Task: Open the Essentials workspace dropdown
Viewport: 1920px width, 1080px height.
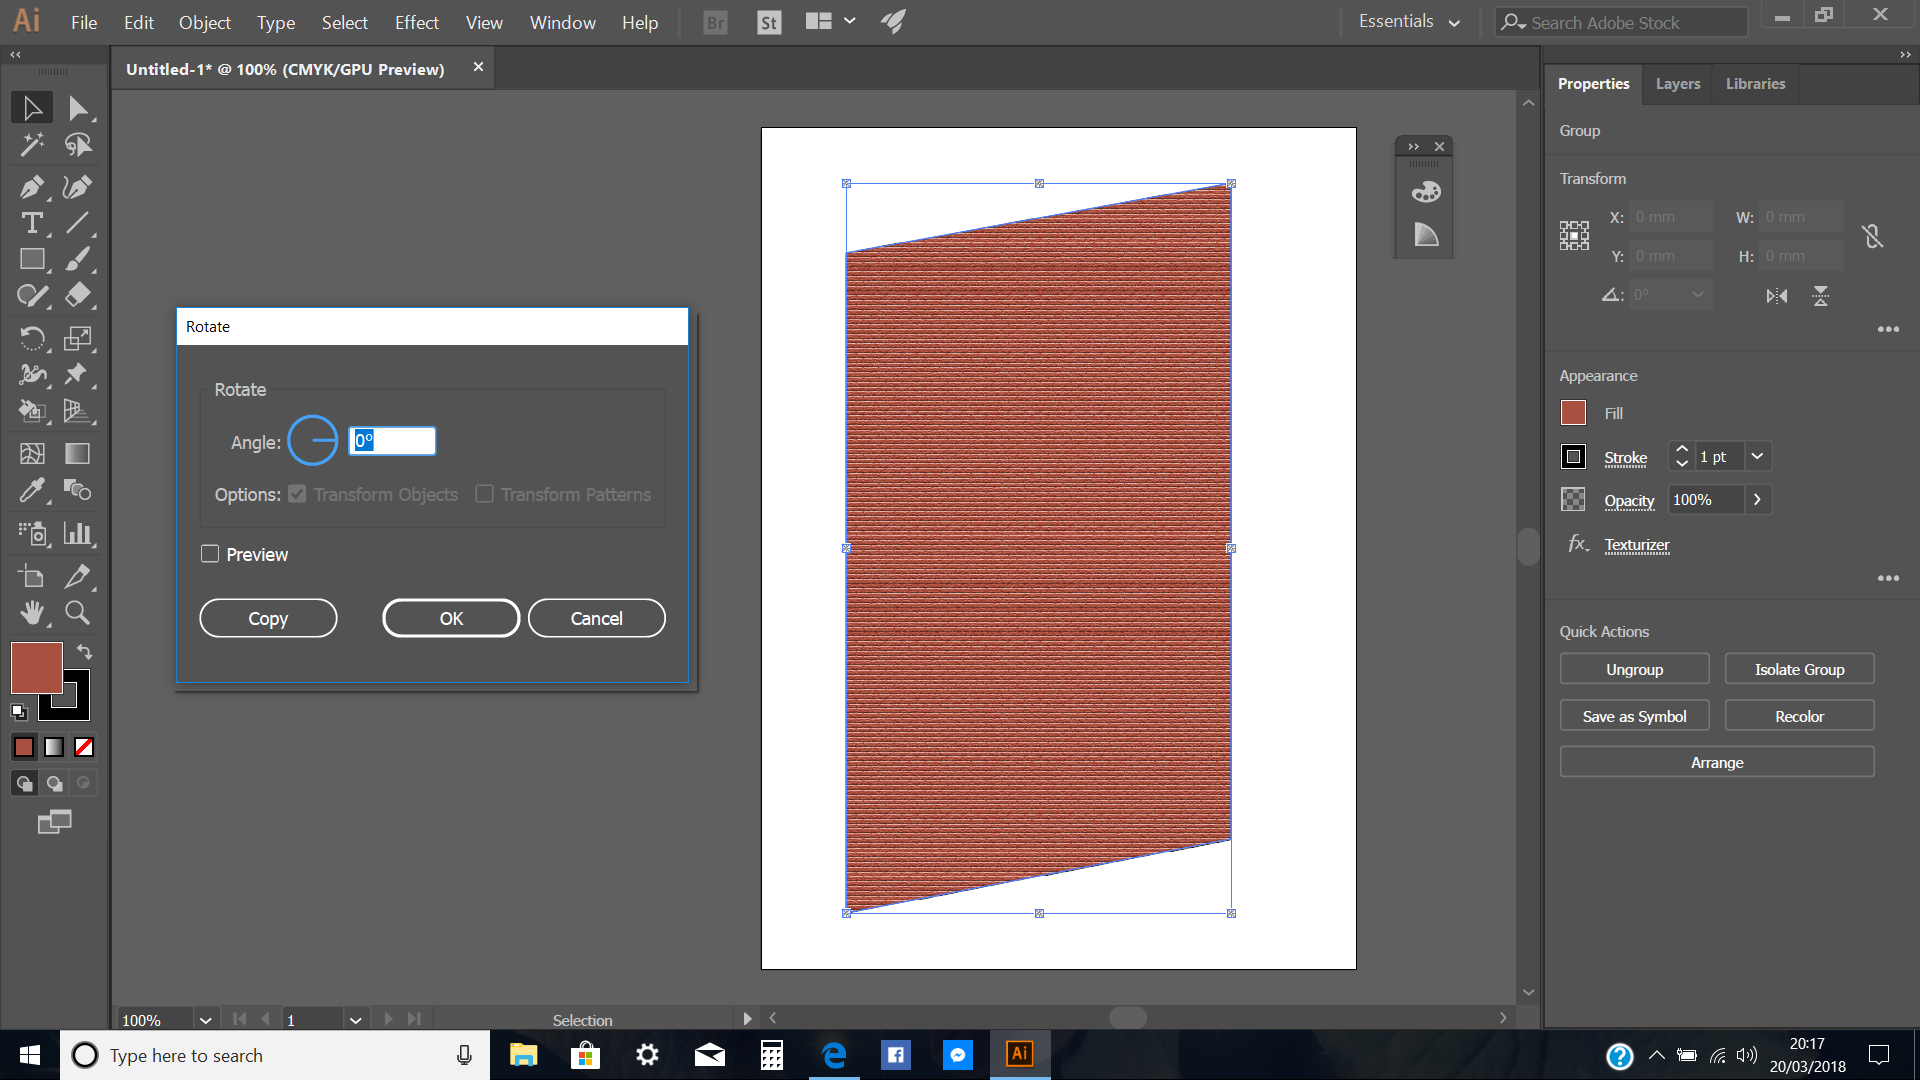Action: point(1408,21)
